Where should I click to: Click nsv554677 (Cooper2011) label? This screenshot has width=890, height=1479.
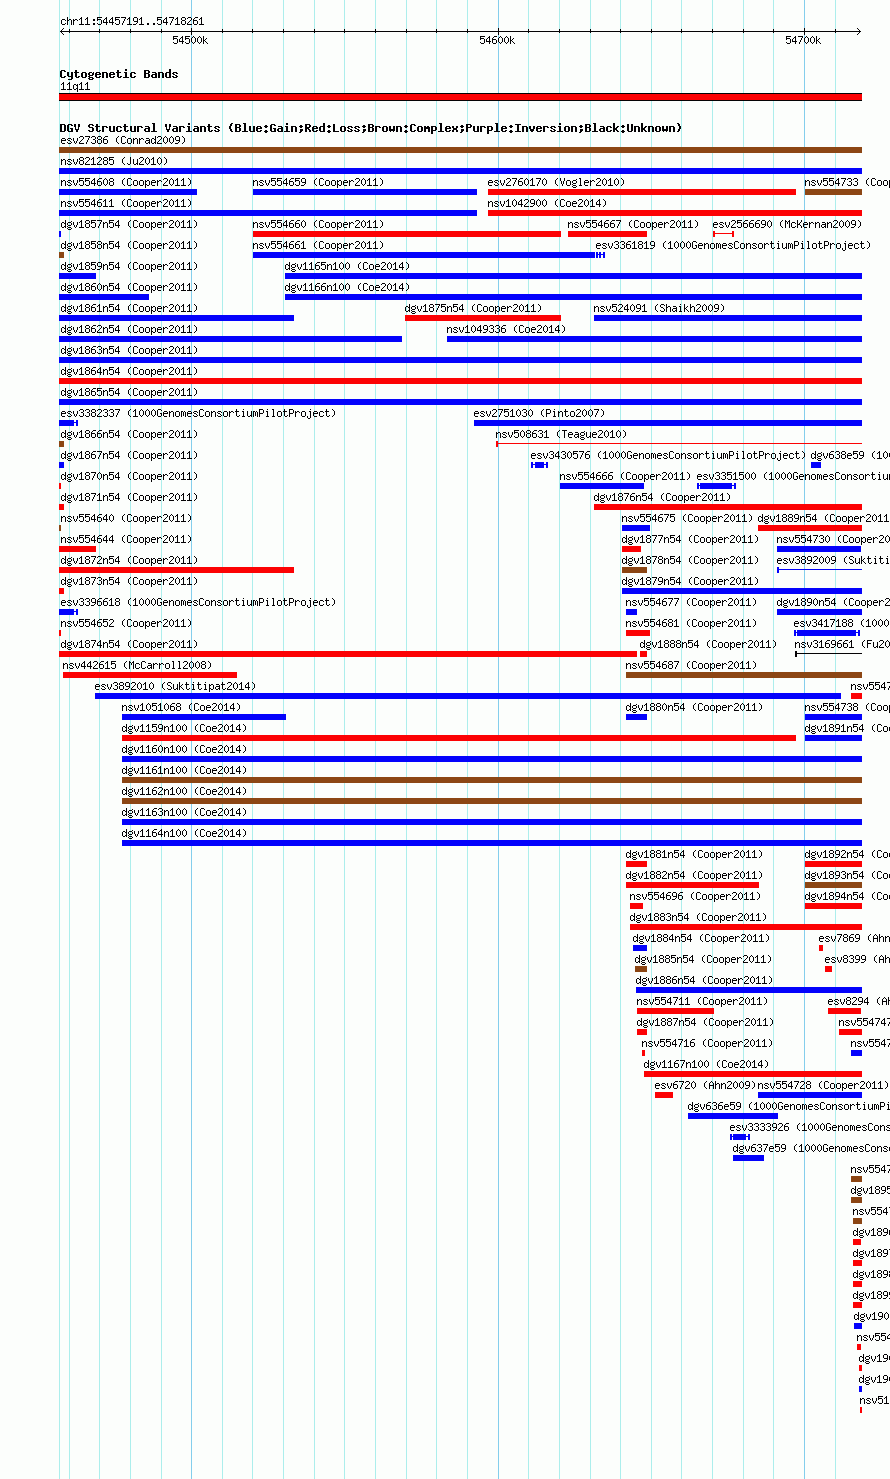click(x=691, y=602)
